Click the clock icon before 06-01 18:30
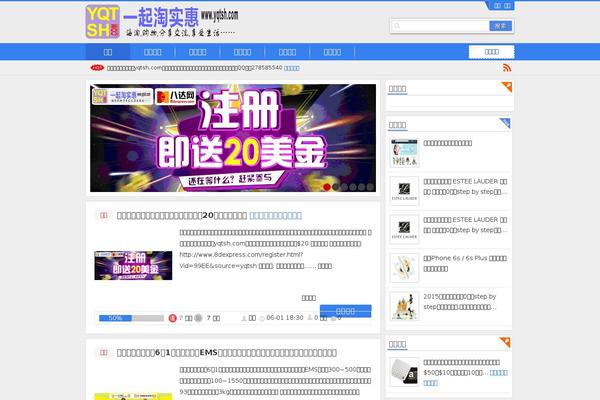This screenshot has width=600, height=400. click(262, 318)
